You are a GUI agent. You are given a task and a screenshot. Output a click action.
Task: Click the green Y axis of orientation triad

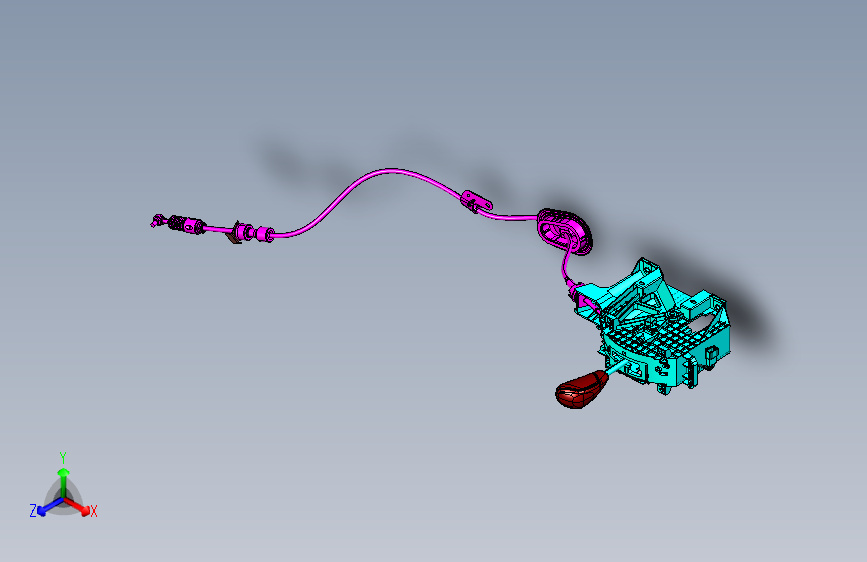tap(64, 482)
